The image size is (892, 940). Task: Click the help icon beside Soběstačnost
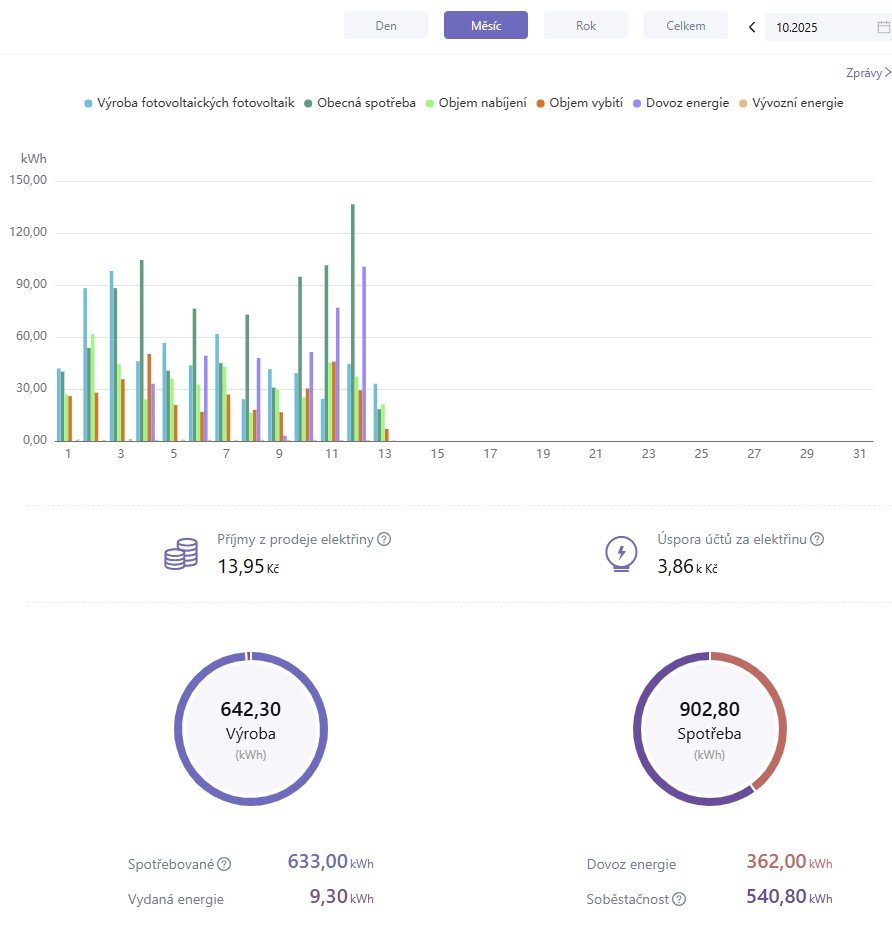pyautogui.click(x=679, y=899)
